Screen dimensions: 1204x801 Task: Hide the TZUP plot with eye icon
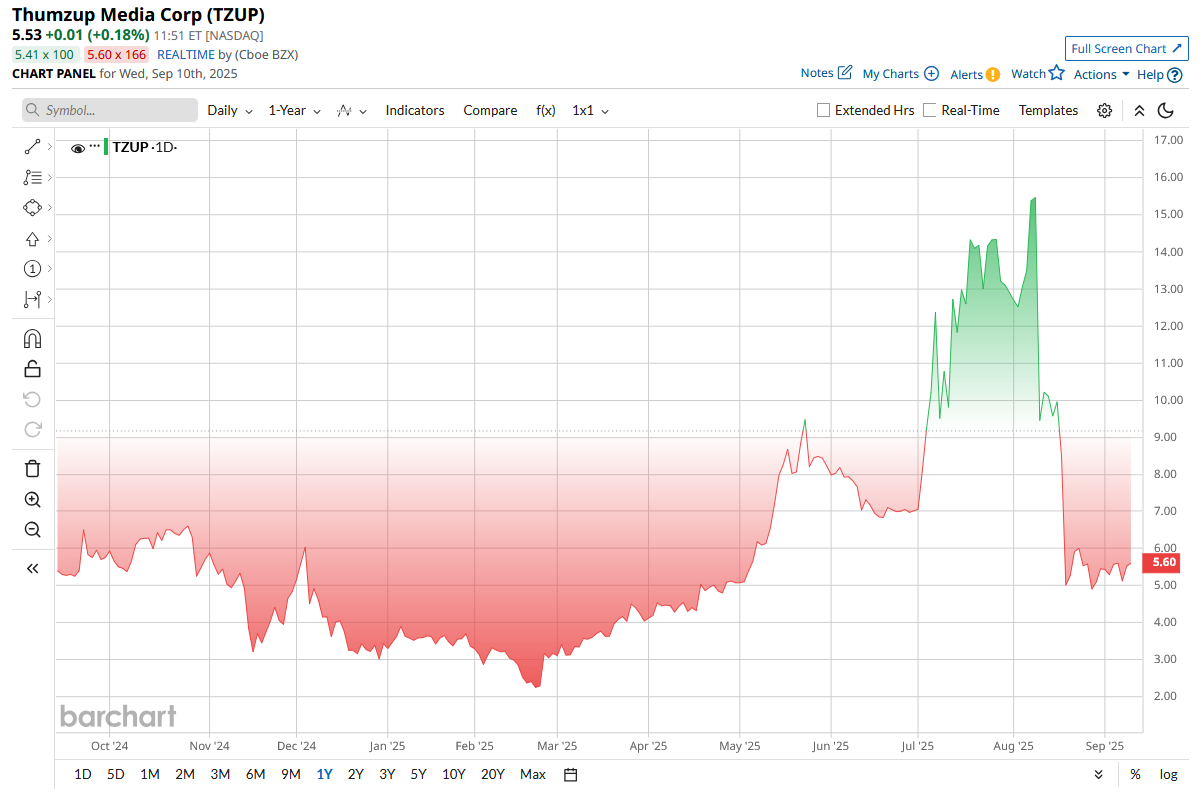78,148
